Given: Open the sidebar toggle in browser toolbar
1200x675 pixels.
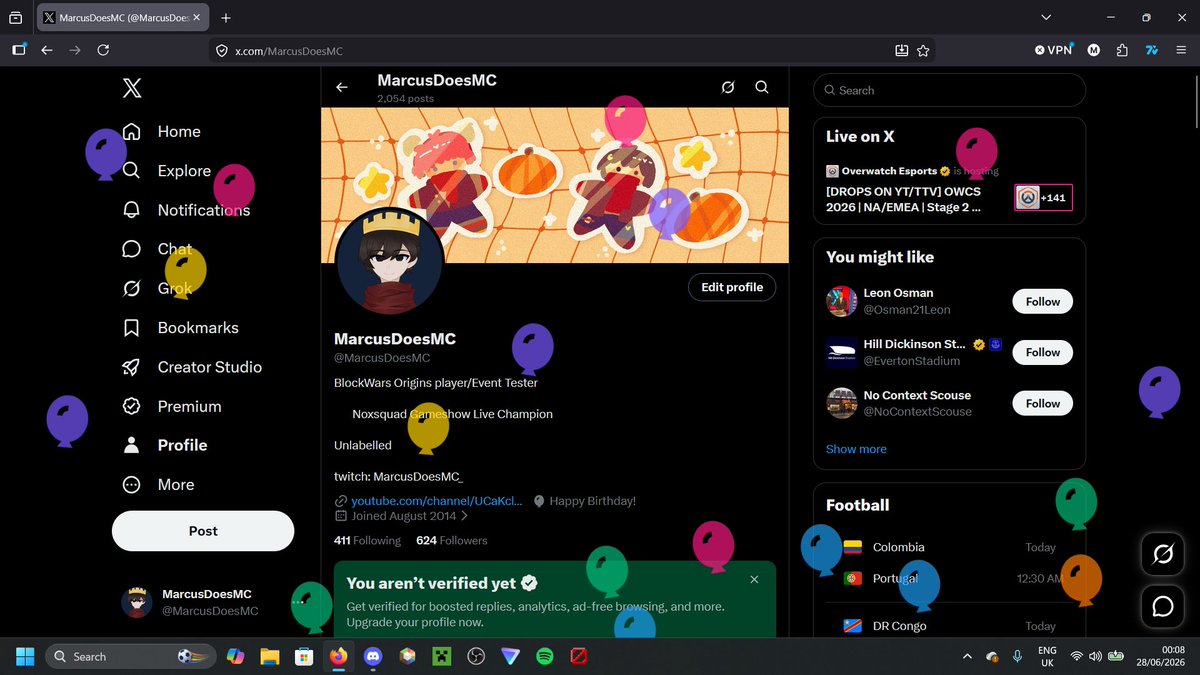Looking at the screenshot, I should [x=19, y=50].
